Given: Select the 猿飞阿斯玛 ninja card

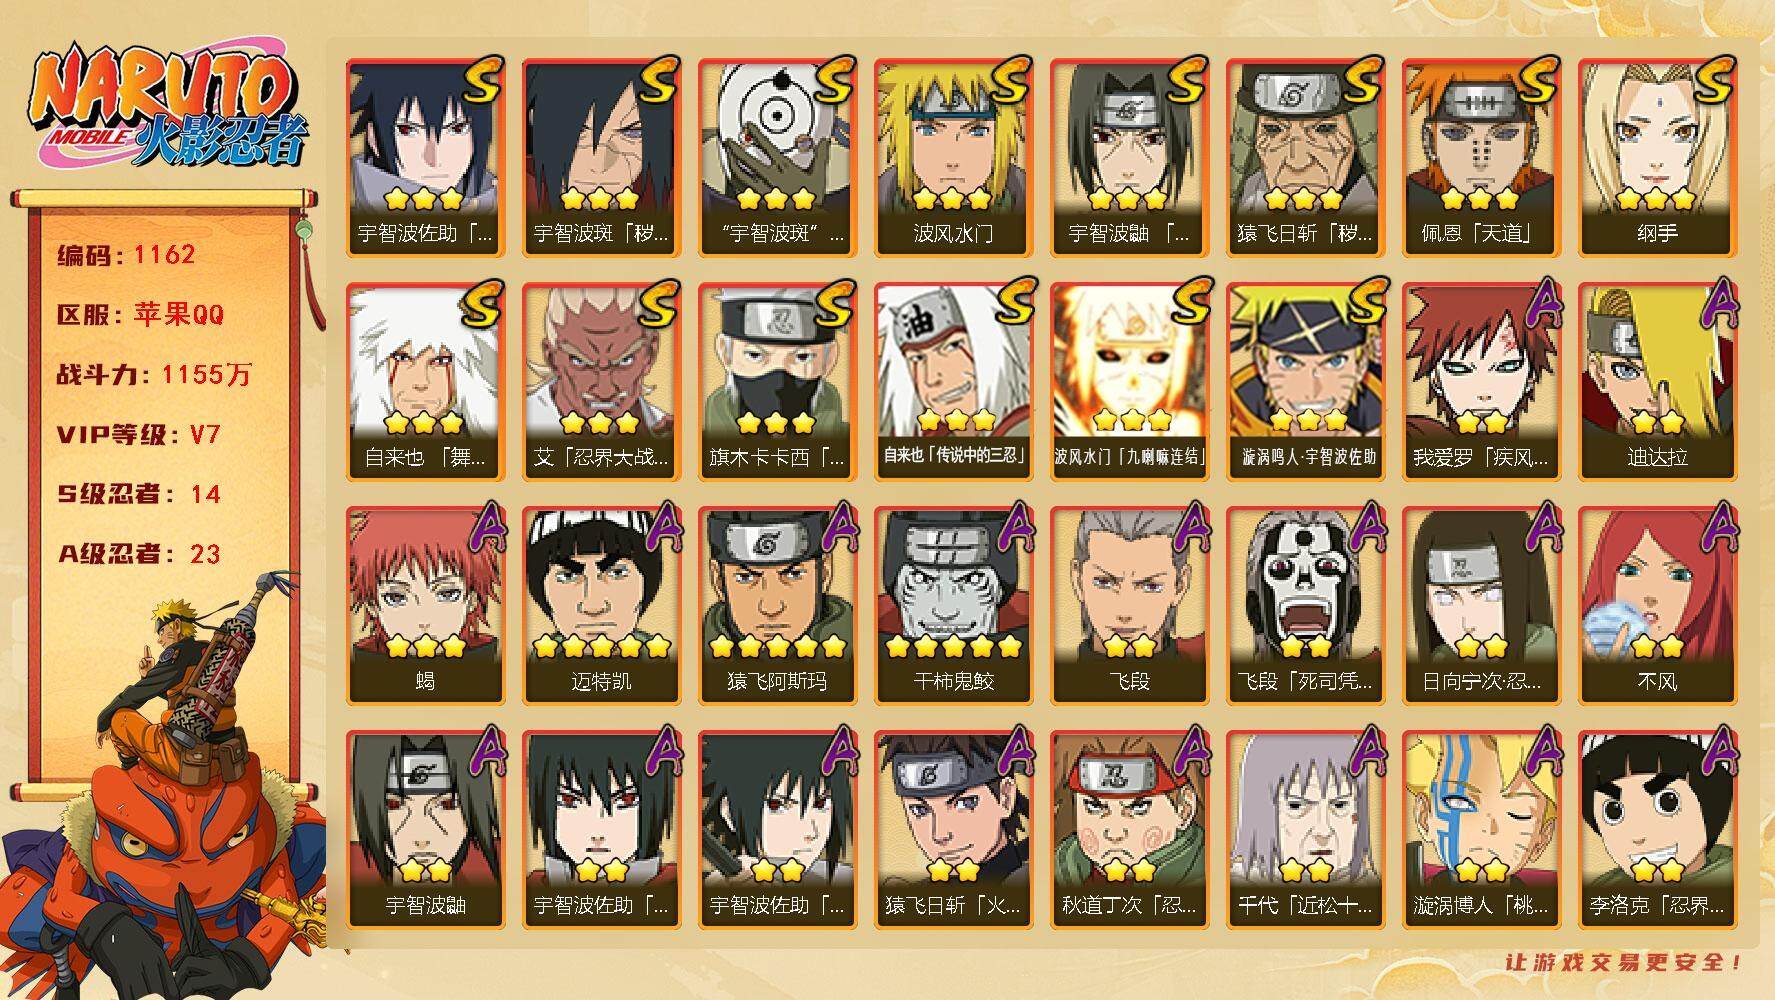Looking at the screenshot, I should click(777, 606).
